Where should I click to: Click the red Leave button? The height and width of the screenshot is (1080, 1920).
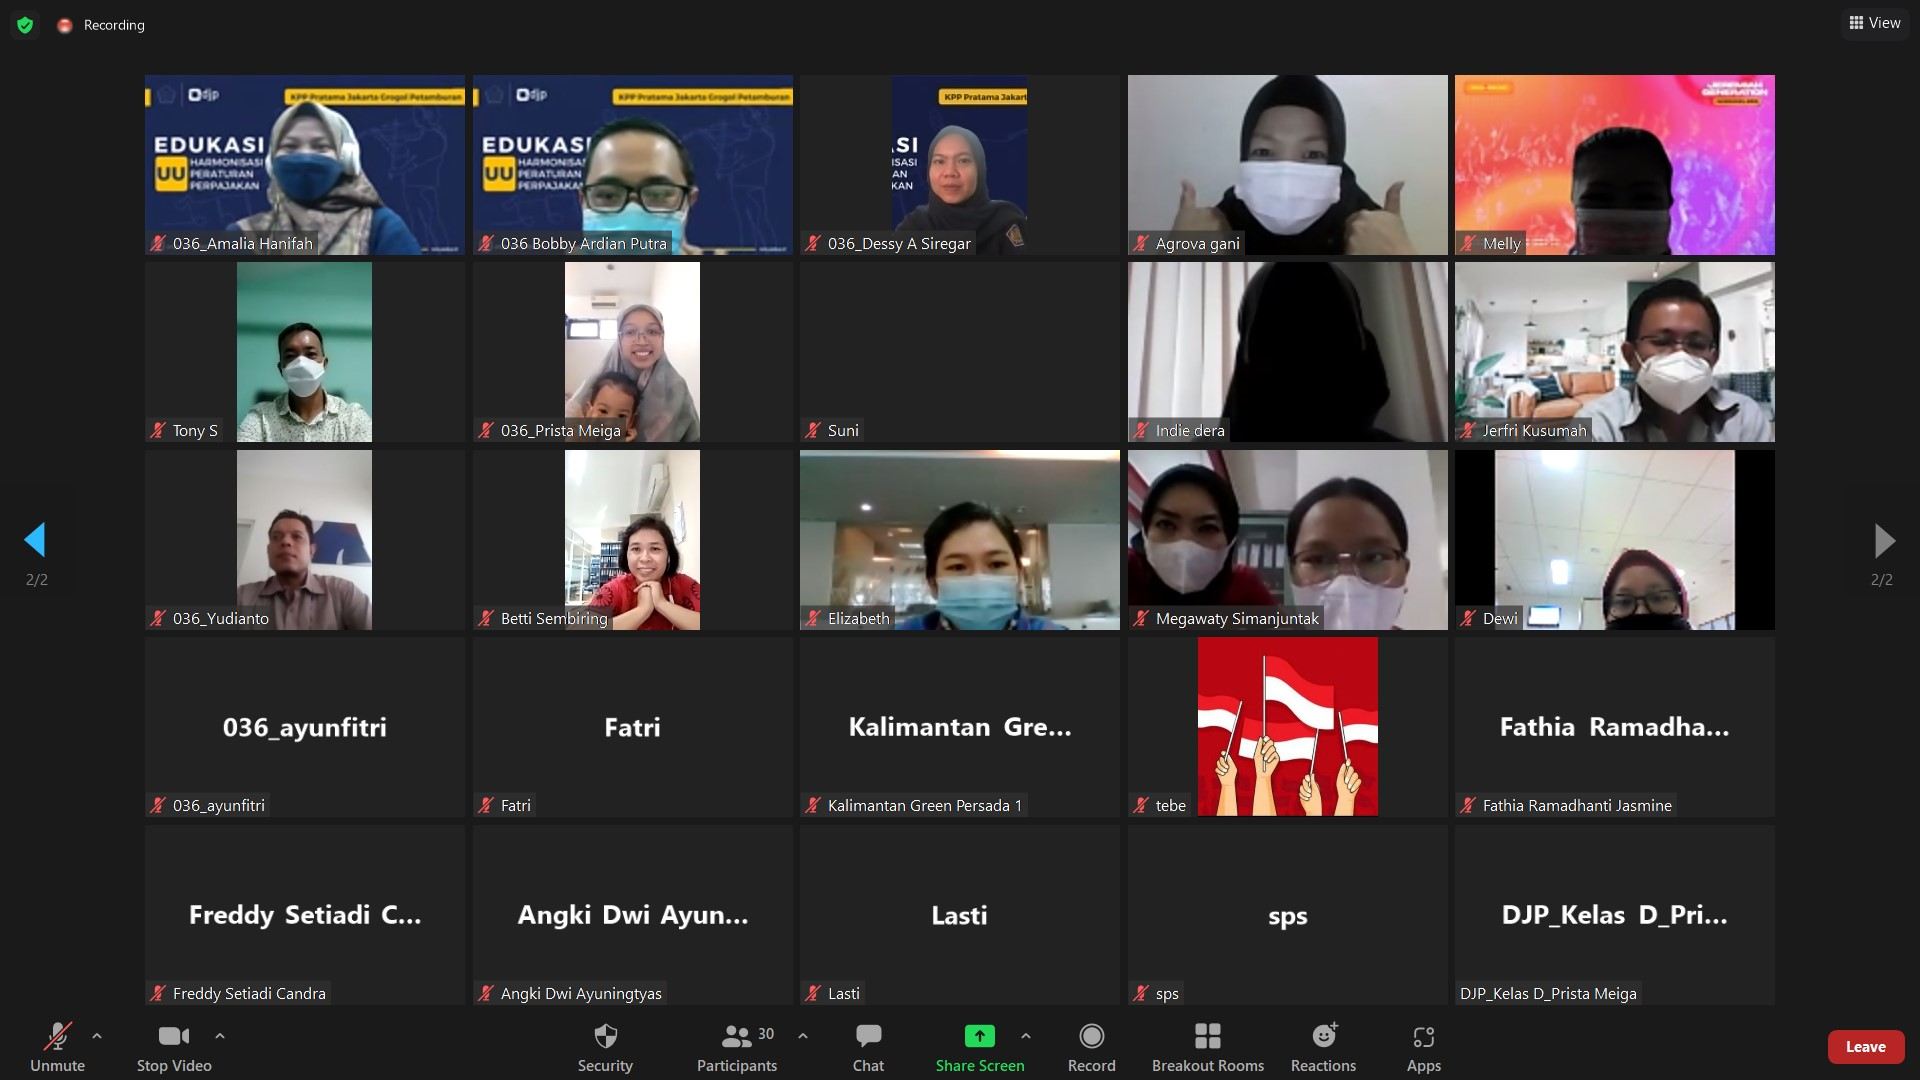pos(1865,1047)
